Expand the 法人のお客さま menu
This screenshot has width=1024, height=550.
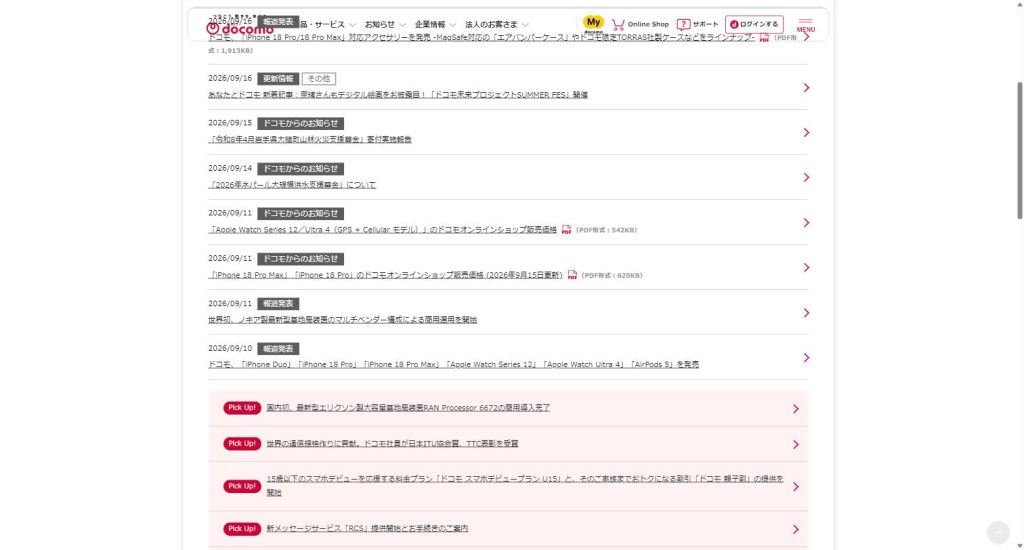tap(497, 25)
